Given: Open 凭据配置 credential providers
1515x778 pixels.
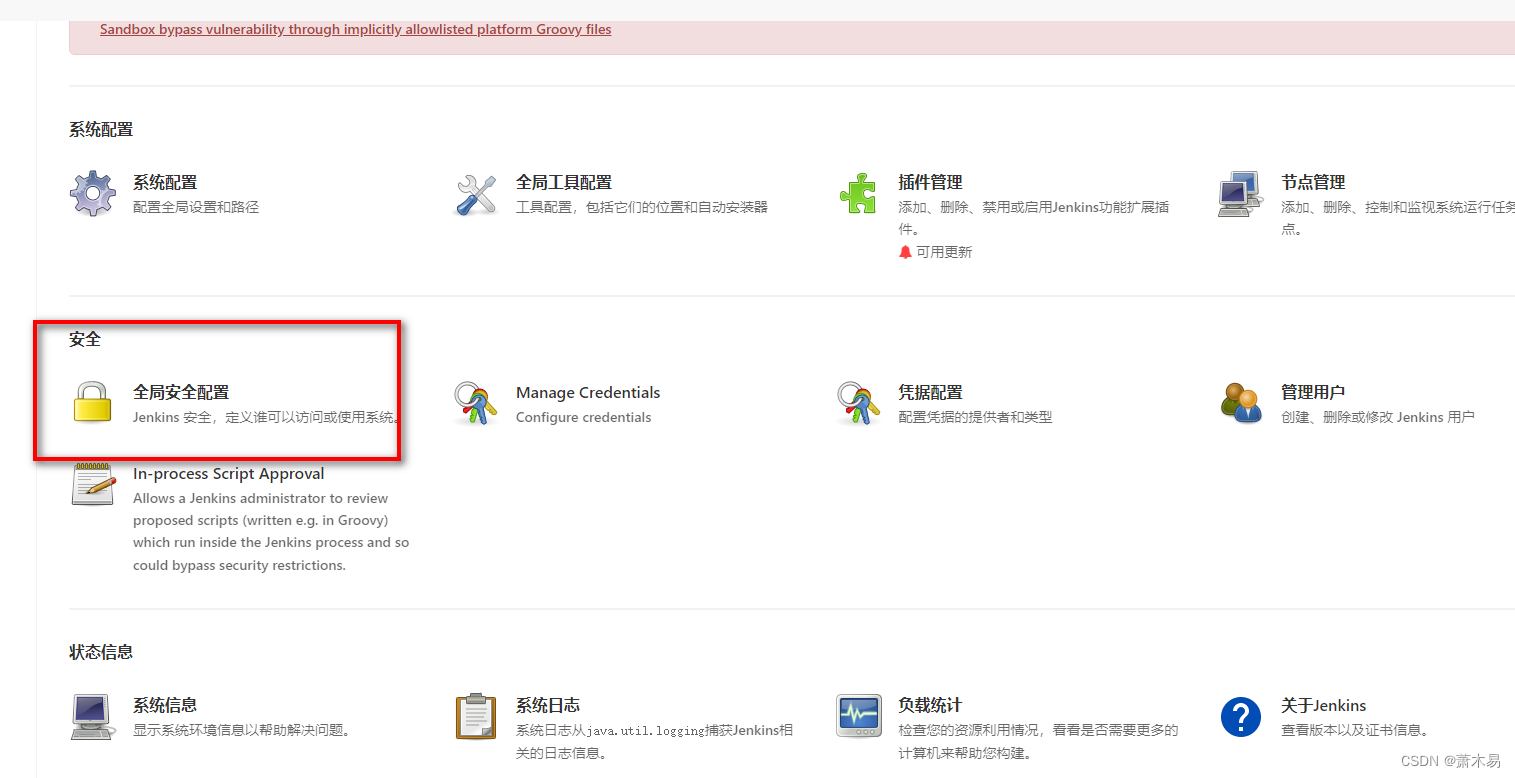Looking at the screenshot, I should (x=930, y=392).
